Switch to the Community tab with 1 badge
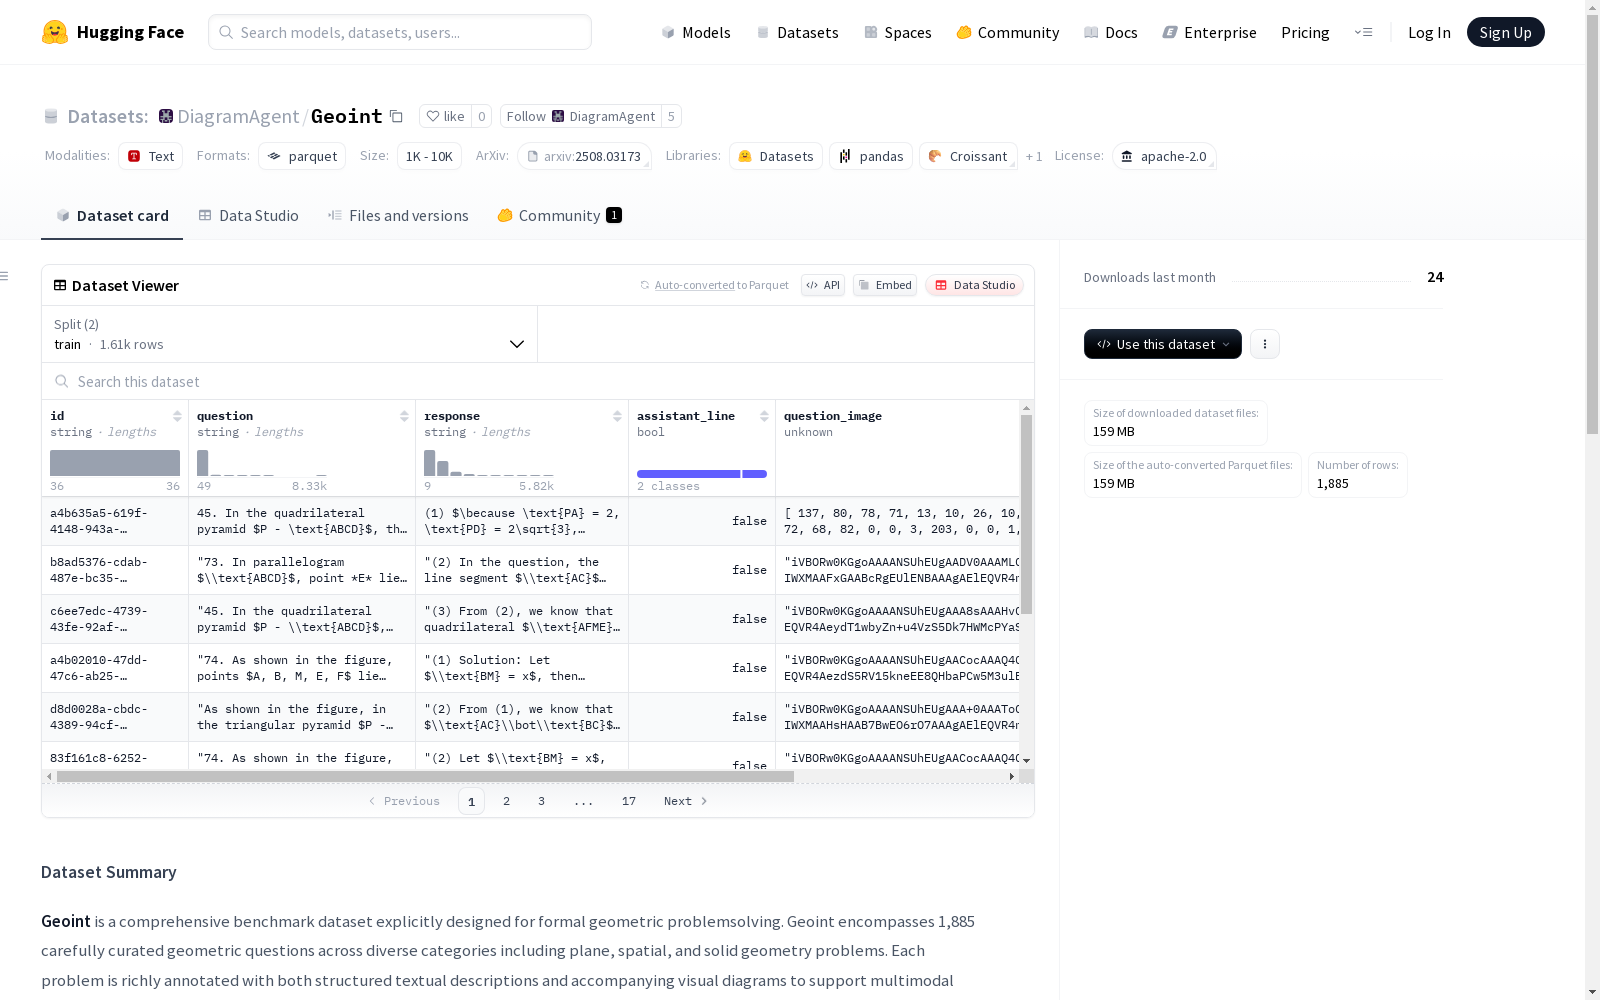 (560, 215)
